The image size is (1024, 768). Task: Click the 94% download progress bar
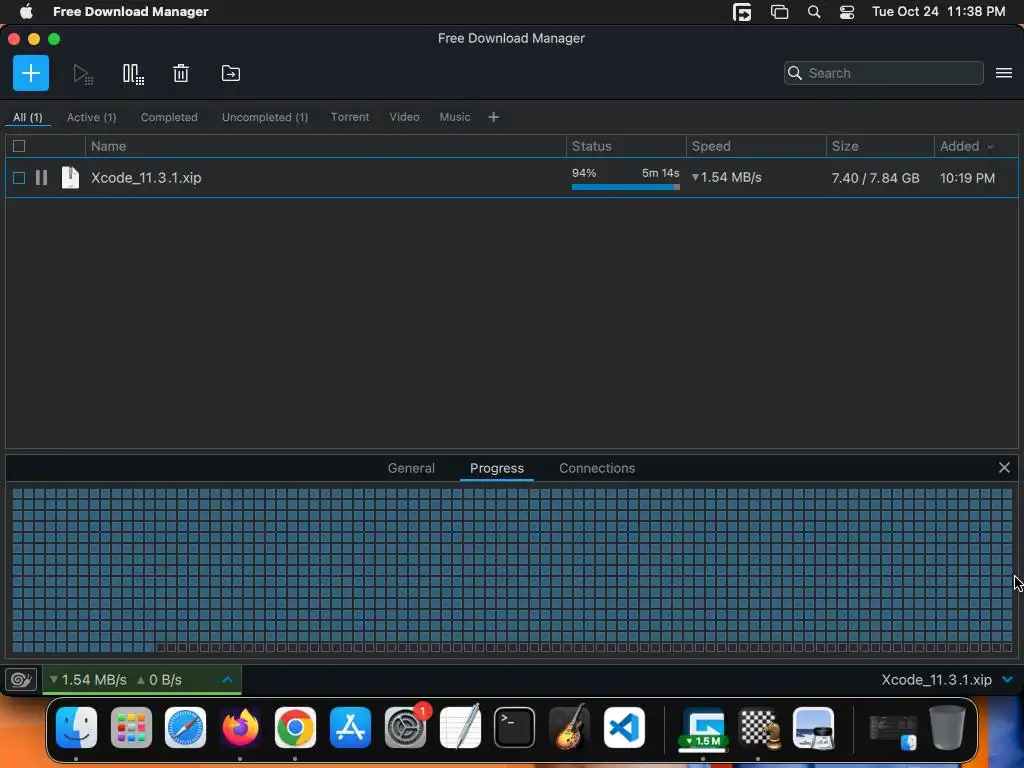[626, 187]
